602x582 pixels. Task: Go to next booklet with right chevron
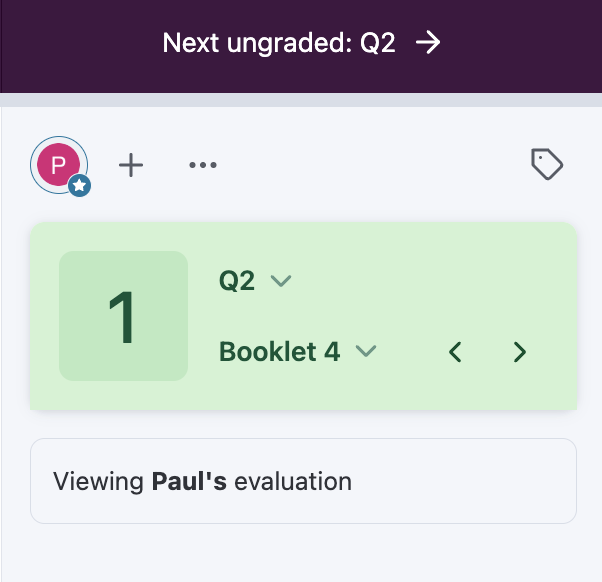(x=519, y=352)
